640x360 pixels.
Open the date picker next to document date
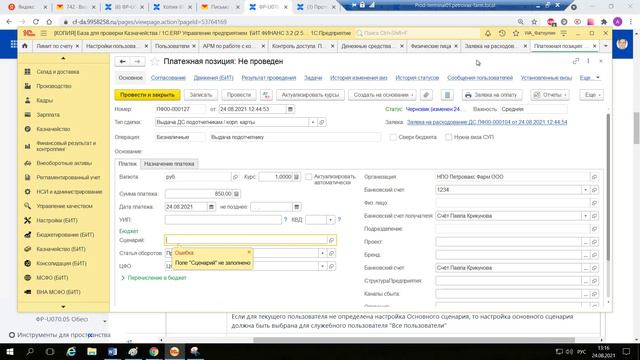click(x=290, y=109)
